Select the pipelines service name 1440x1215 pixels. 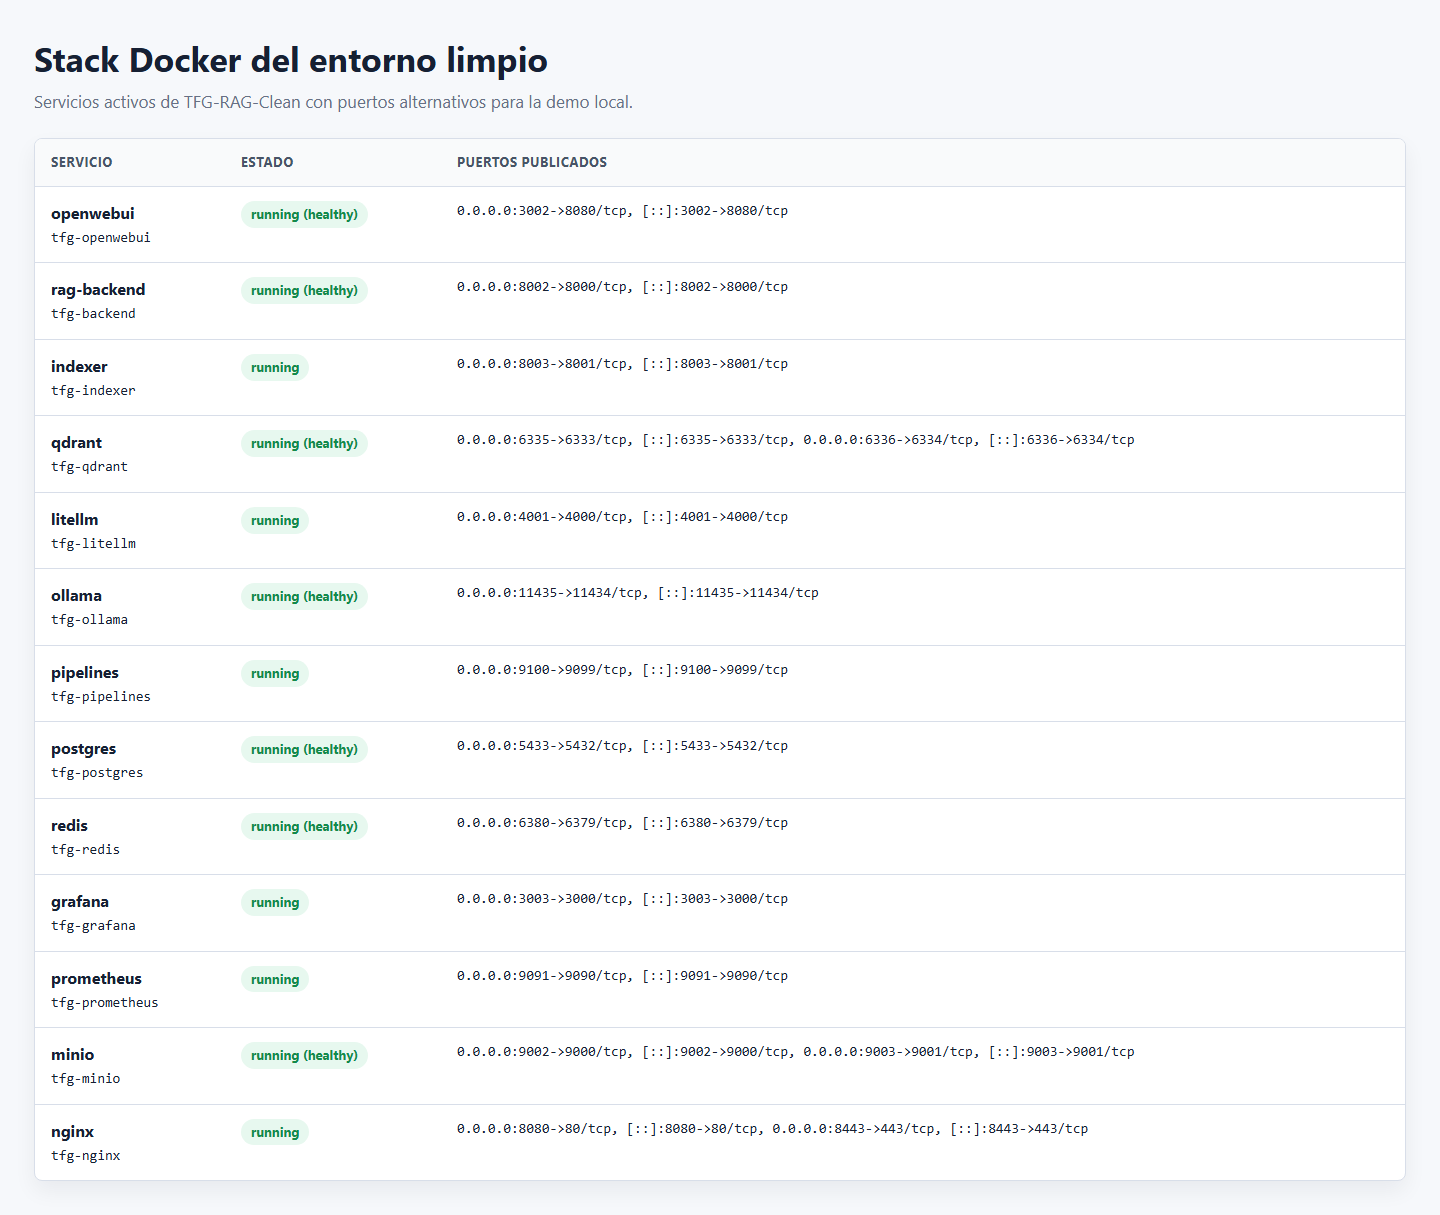pos(85,673)
